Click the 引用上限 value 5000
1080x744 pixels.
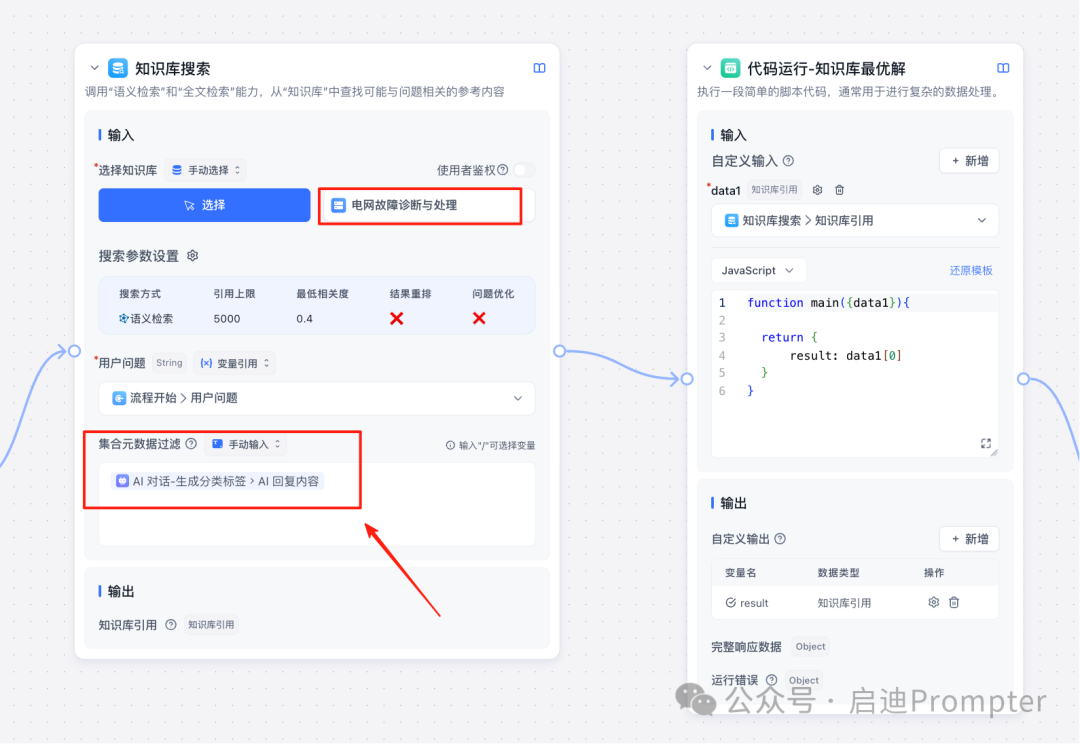click(227, 318)
